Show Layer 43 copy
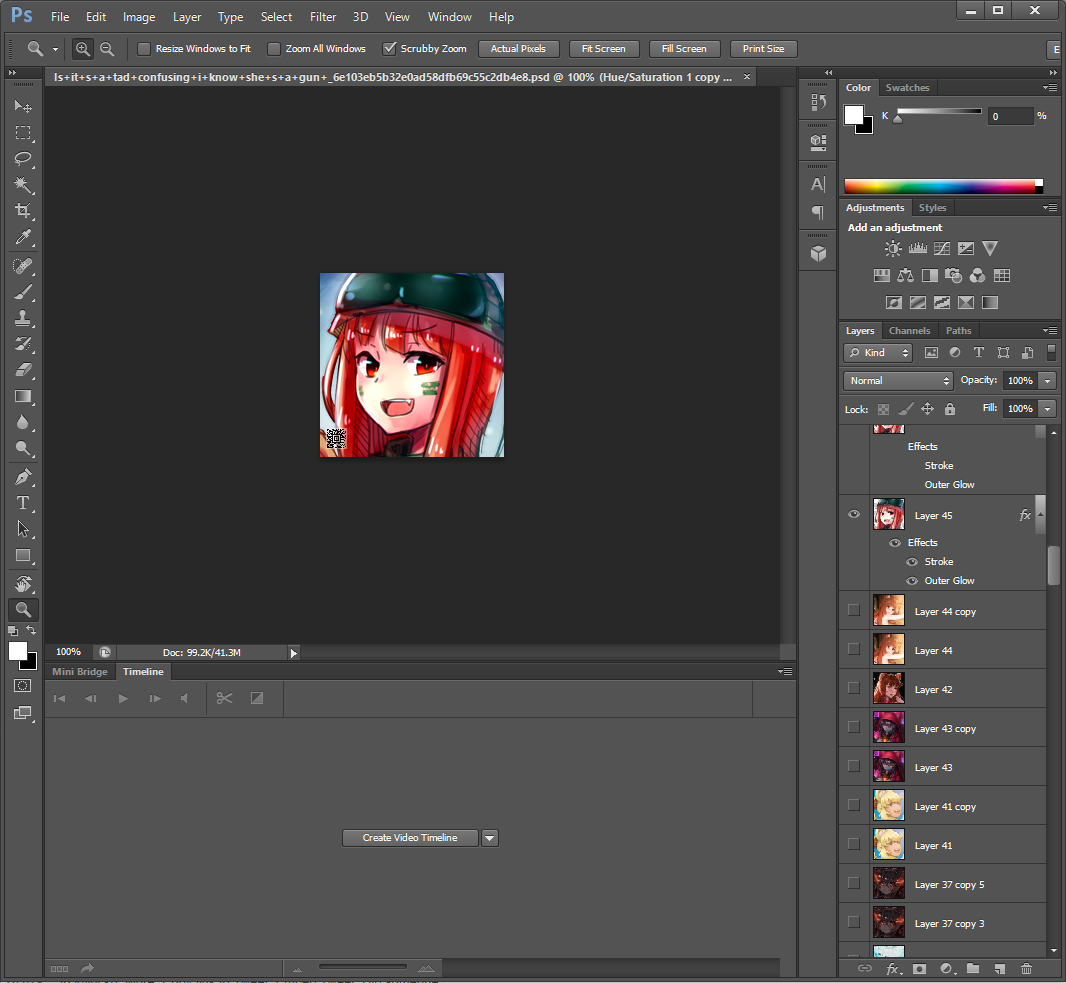 (x=854, y=727)
